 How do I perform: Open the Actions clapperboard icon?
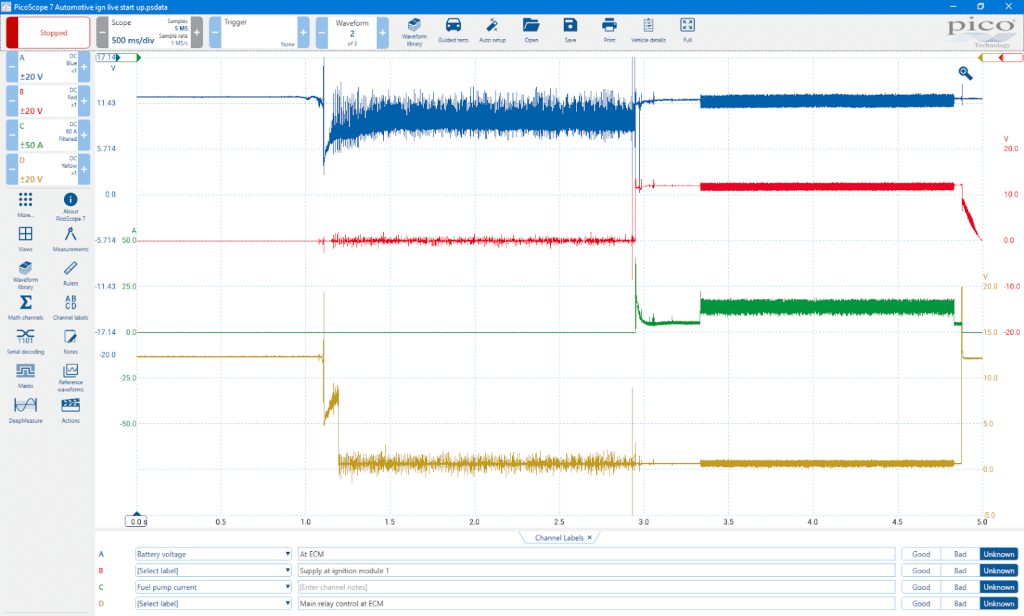click(x=71, y=410)
